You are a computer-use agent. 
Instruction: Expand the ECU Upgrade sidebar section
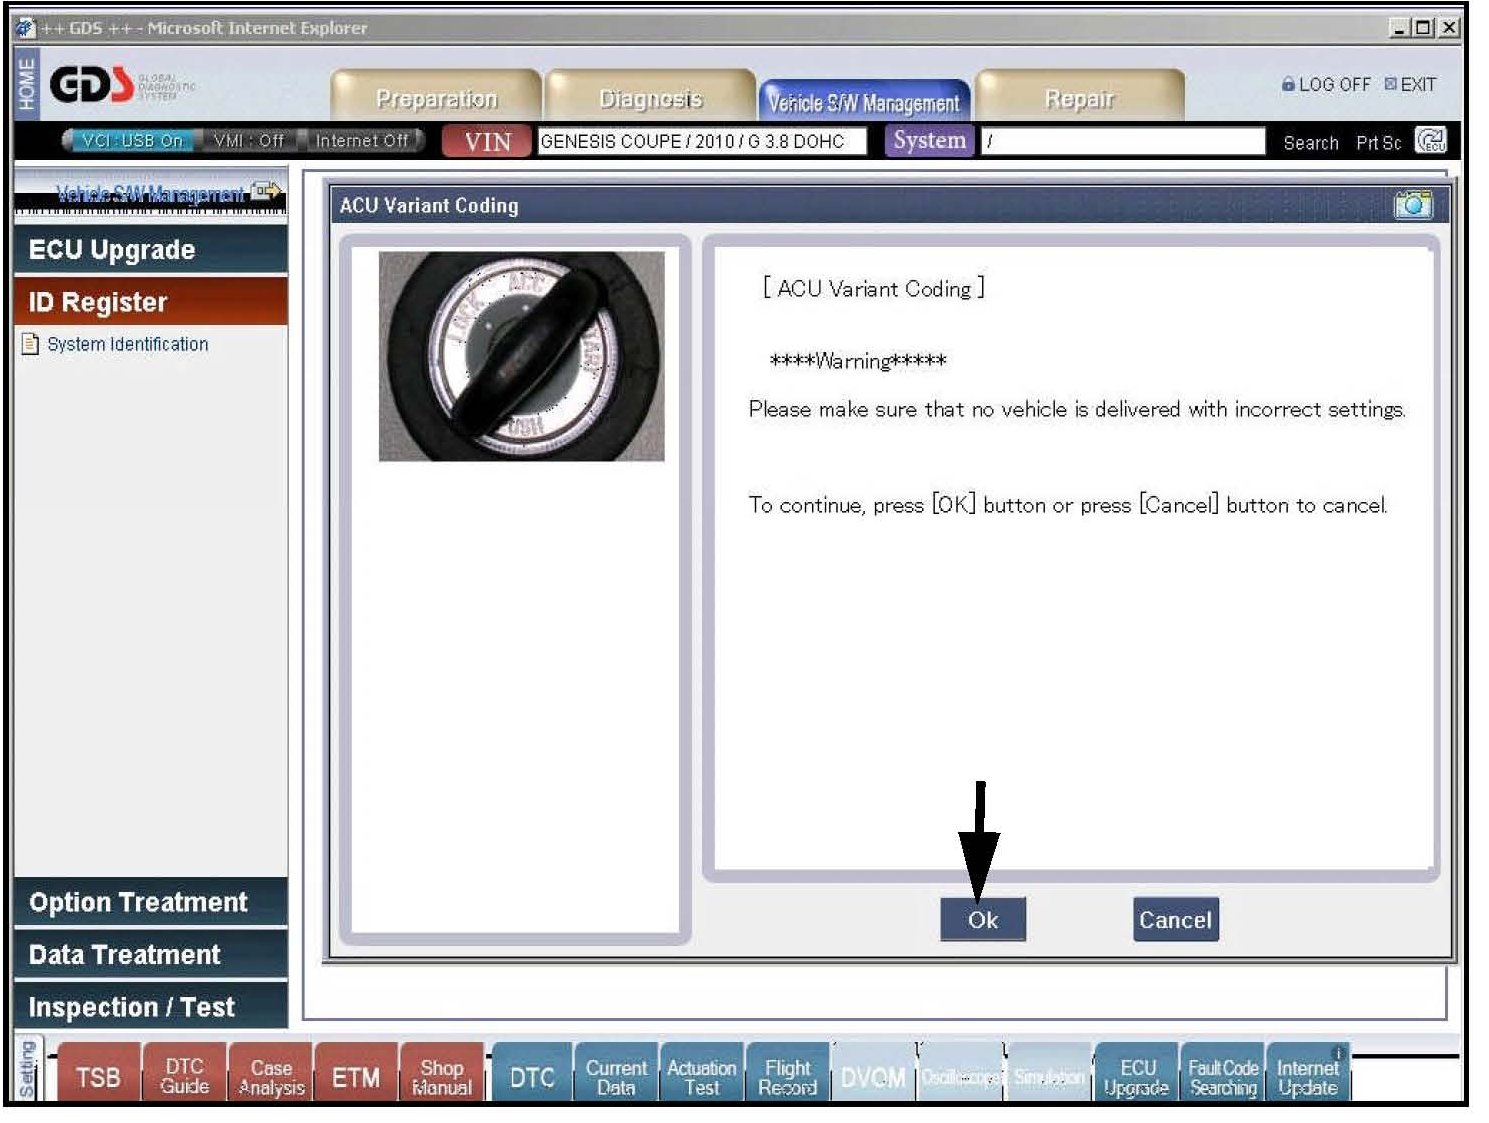(150, 250)
